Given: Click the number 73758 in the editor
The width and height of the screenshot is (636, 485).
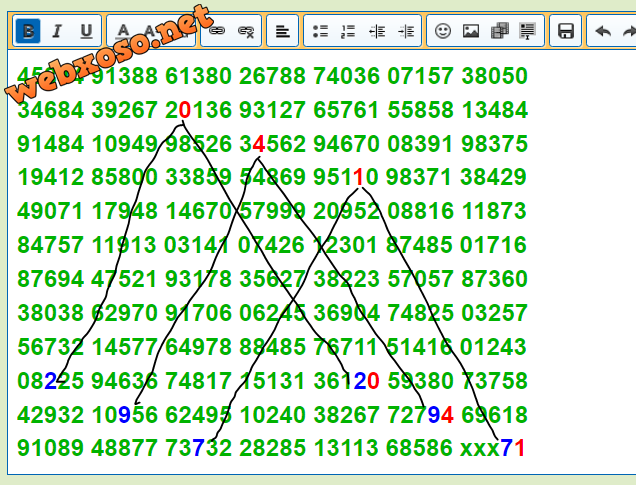Looking at the screenshot, I should pos(494,381).
